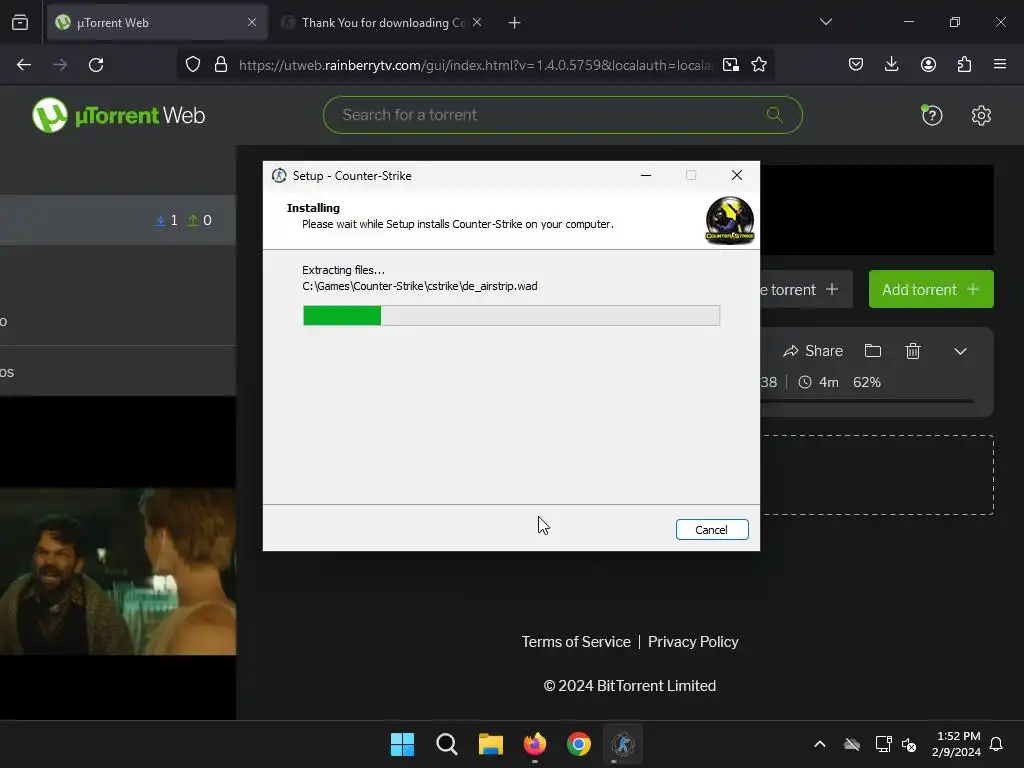Click the muted volume tray icon
This screenshot has height=768, width=1024.
coord(908,744)
